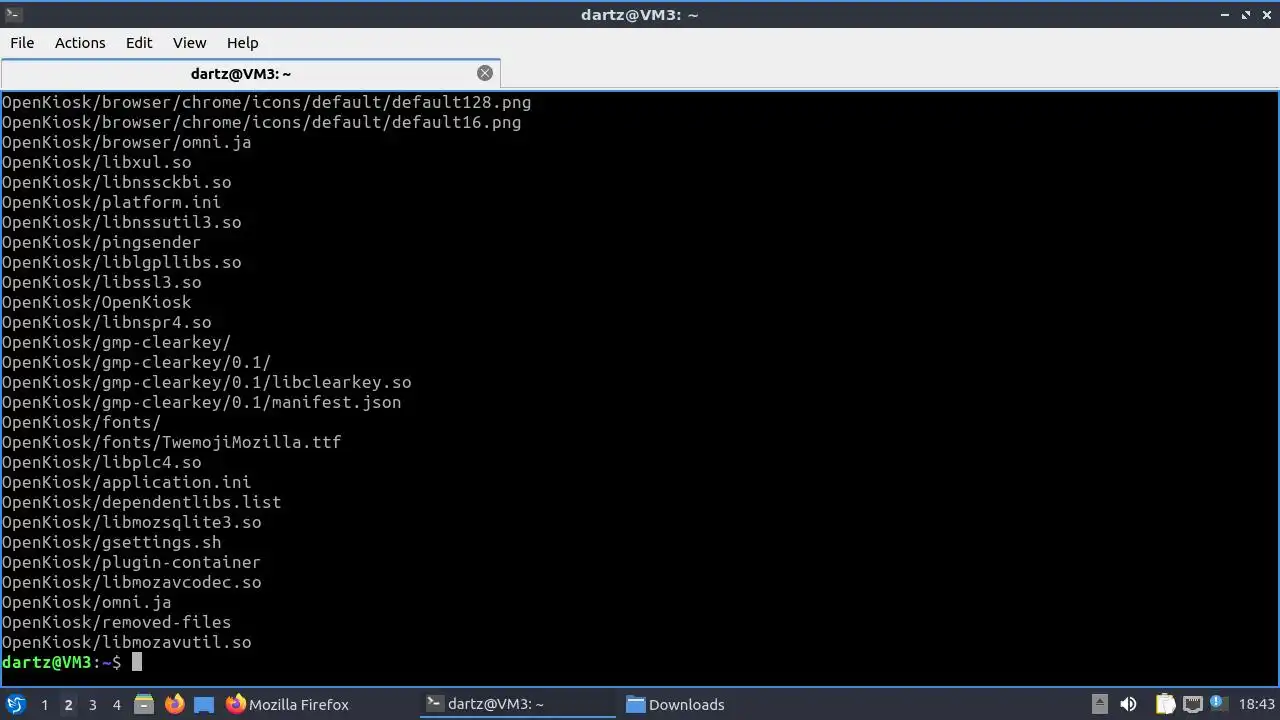Close the dartz@VM3 terminal tab
Screen dimensions: 1280x720
485,73
